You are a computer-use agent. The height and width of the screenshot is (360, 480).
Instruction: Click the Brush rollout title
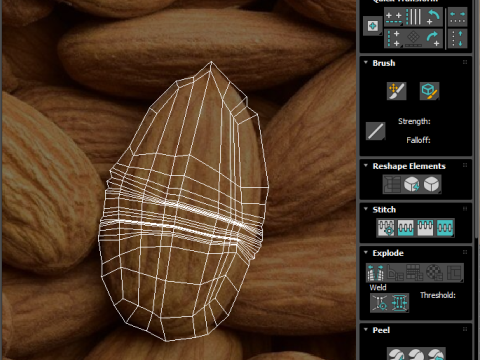click(384, 63)
